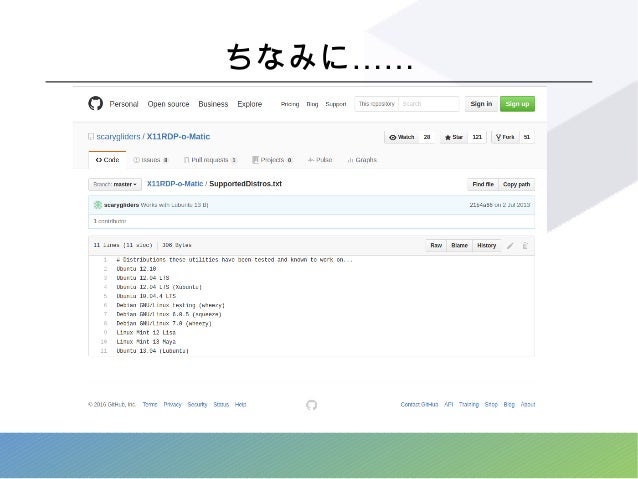Viewport: 638px width, 479px height.
Task: Open the Contact GitHub footer link
Action: [420, 405]
